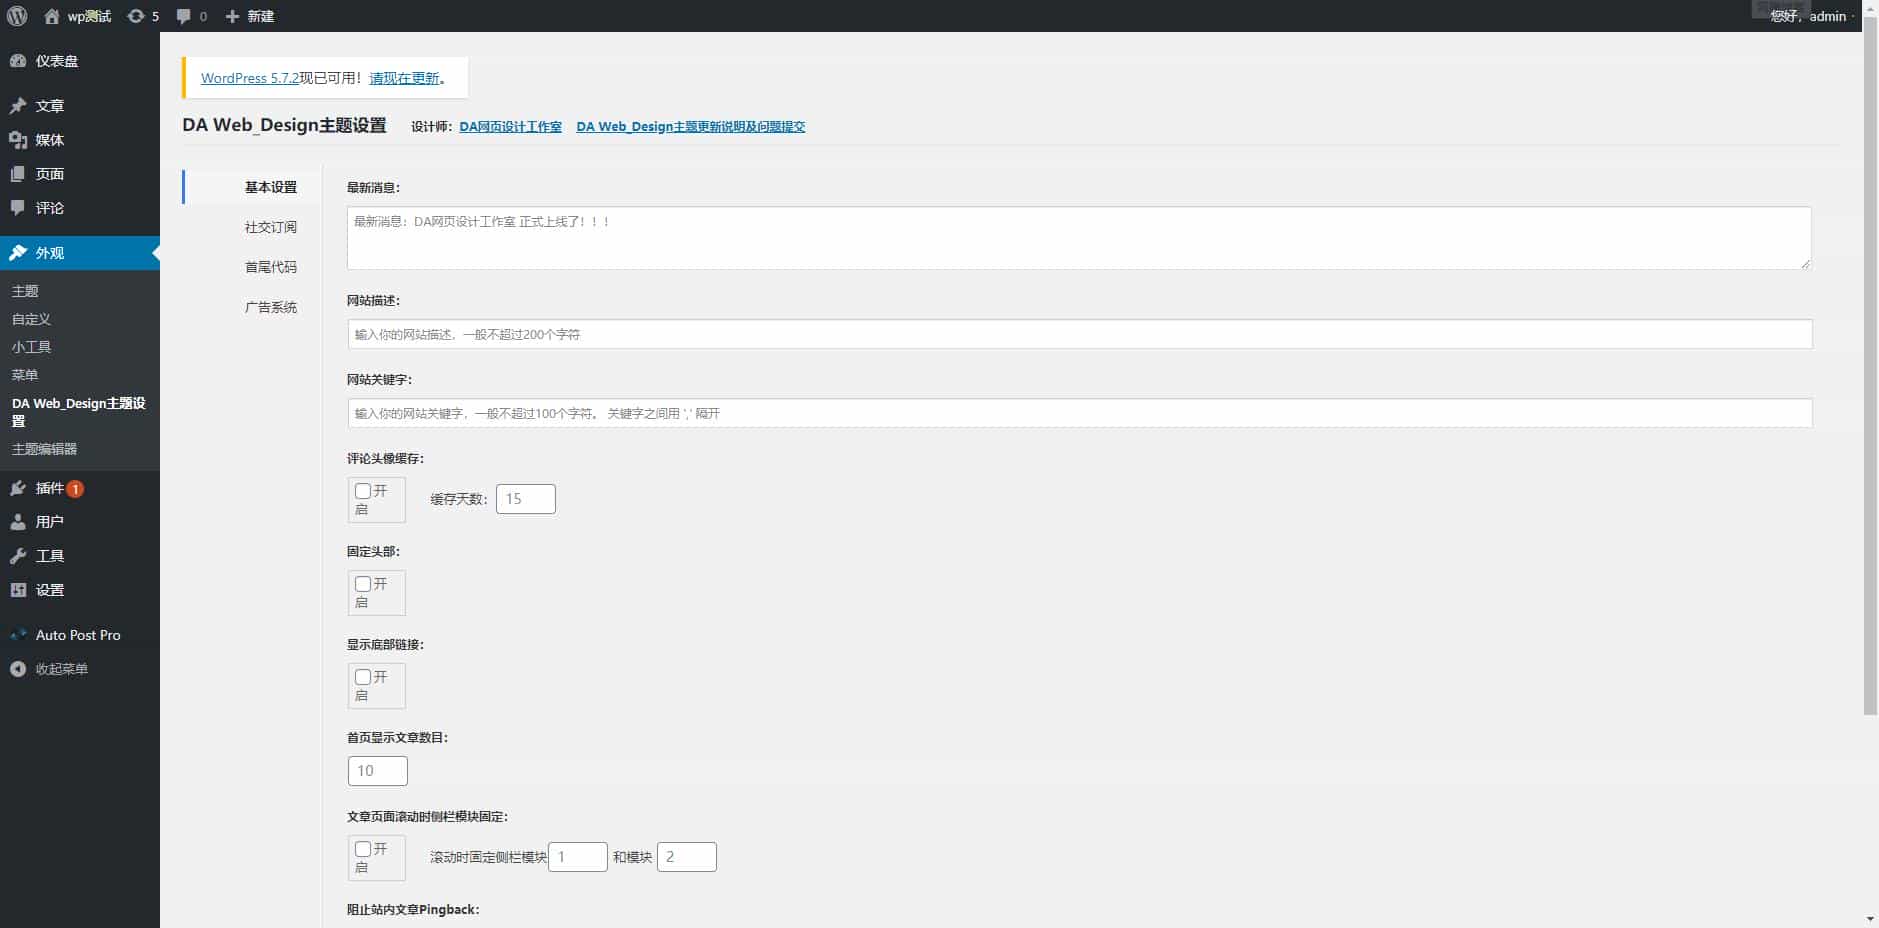Focus the 网站关键字 input field

point(1080,413)
